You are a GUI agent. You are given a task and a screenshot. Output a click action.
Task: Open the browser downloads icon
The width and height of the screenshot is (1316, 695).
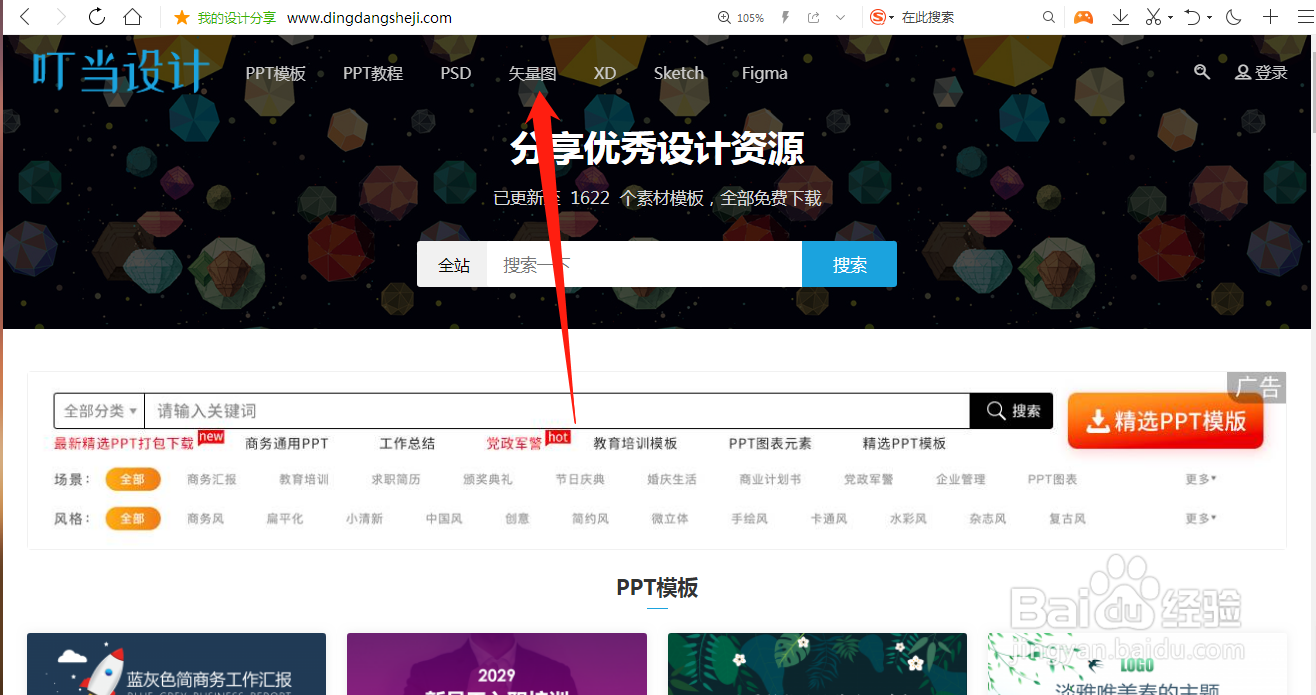click(1121, 17)
